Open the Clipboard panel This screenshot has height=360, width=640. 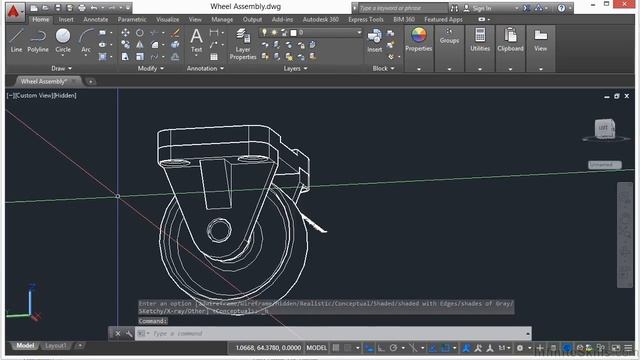pos(510,40)
